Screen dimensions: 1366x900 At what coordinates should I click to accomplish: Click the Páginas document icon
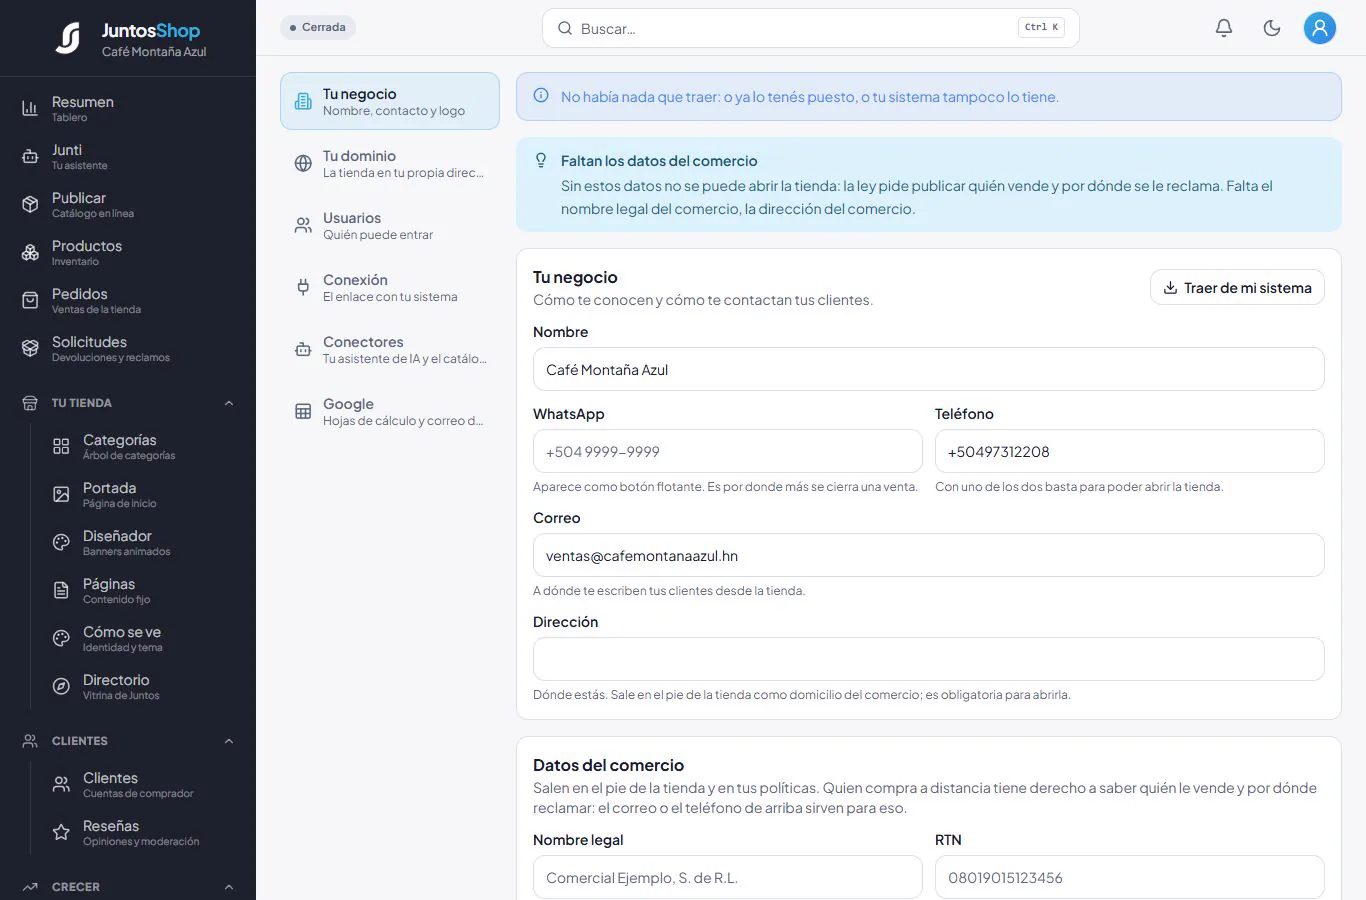(x=61, y=590)
